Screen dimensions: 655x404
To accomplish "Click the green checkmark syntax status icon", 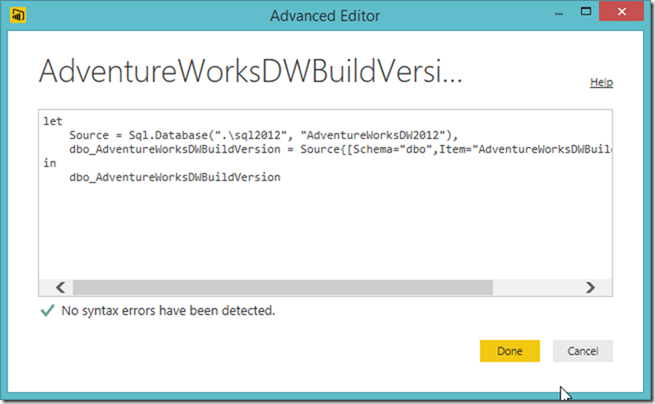I will tap(47, 310).
